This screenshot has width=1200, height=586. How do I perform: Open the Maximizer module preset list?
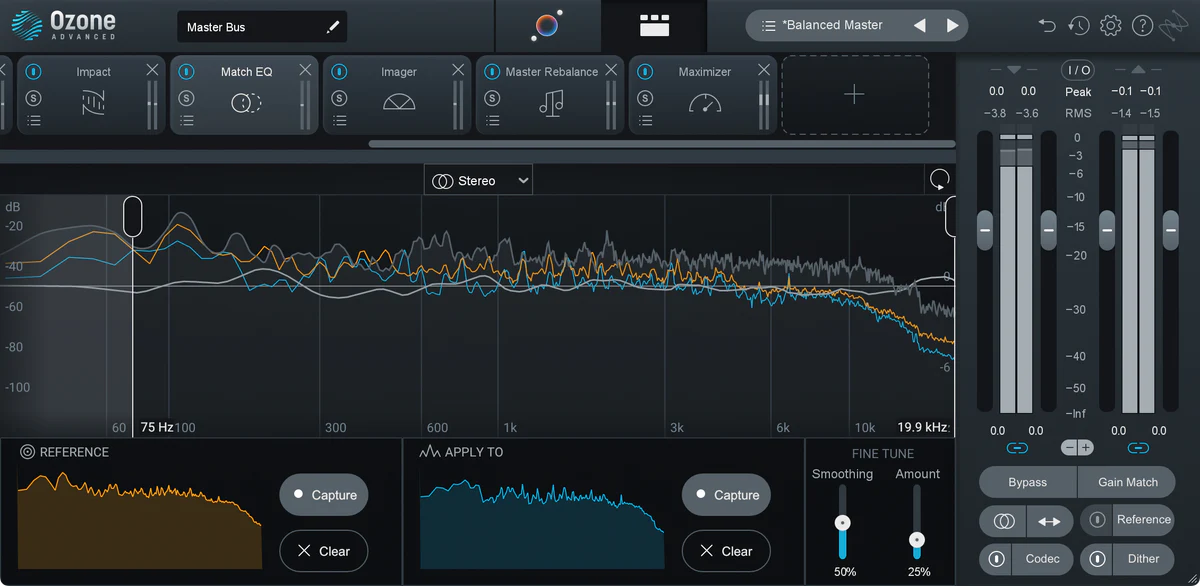point(645,121)
